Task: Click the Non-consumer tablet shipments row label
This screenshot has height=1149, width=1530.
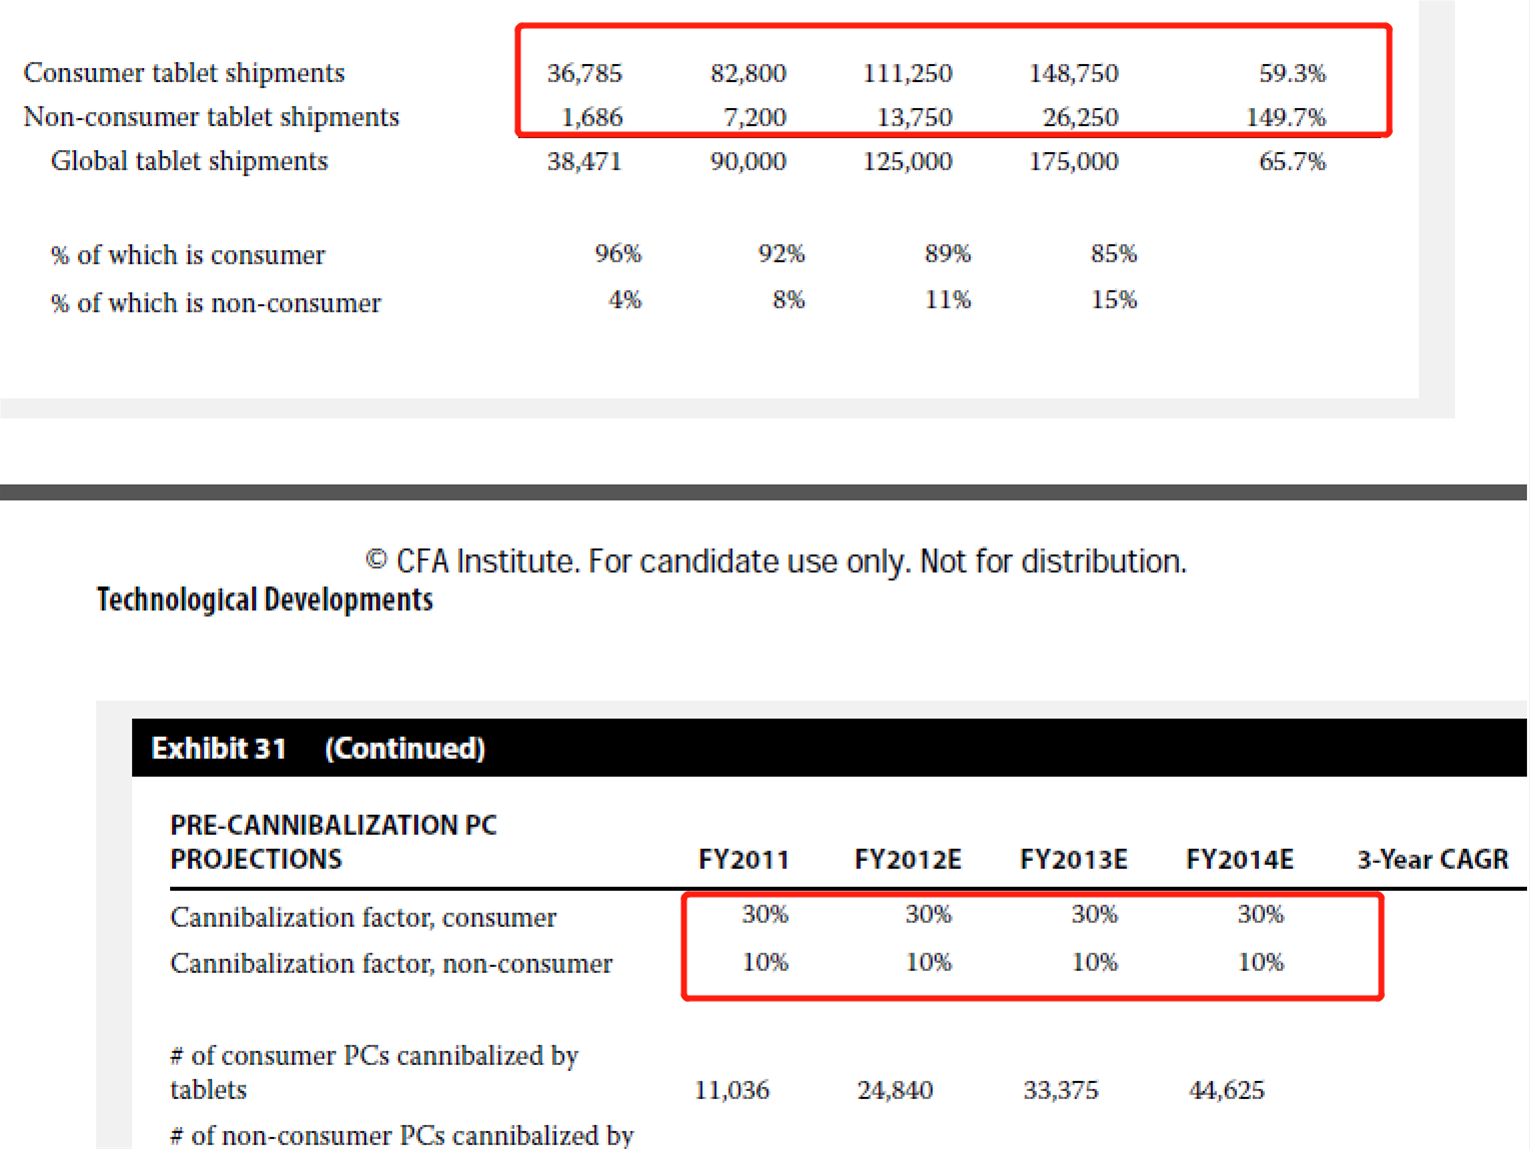Action: (x=211, y=117)
